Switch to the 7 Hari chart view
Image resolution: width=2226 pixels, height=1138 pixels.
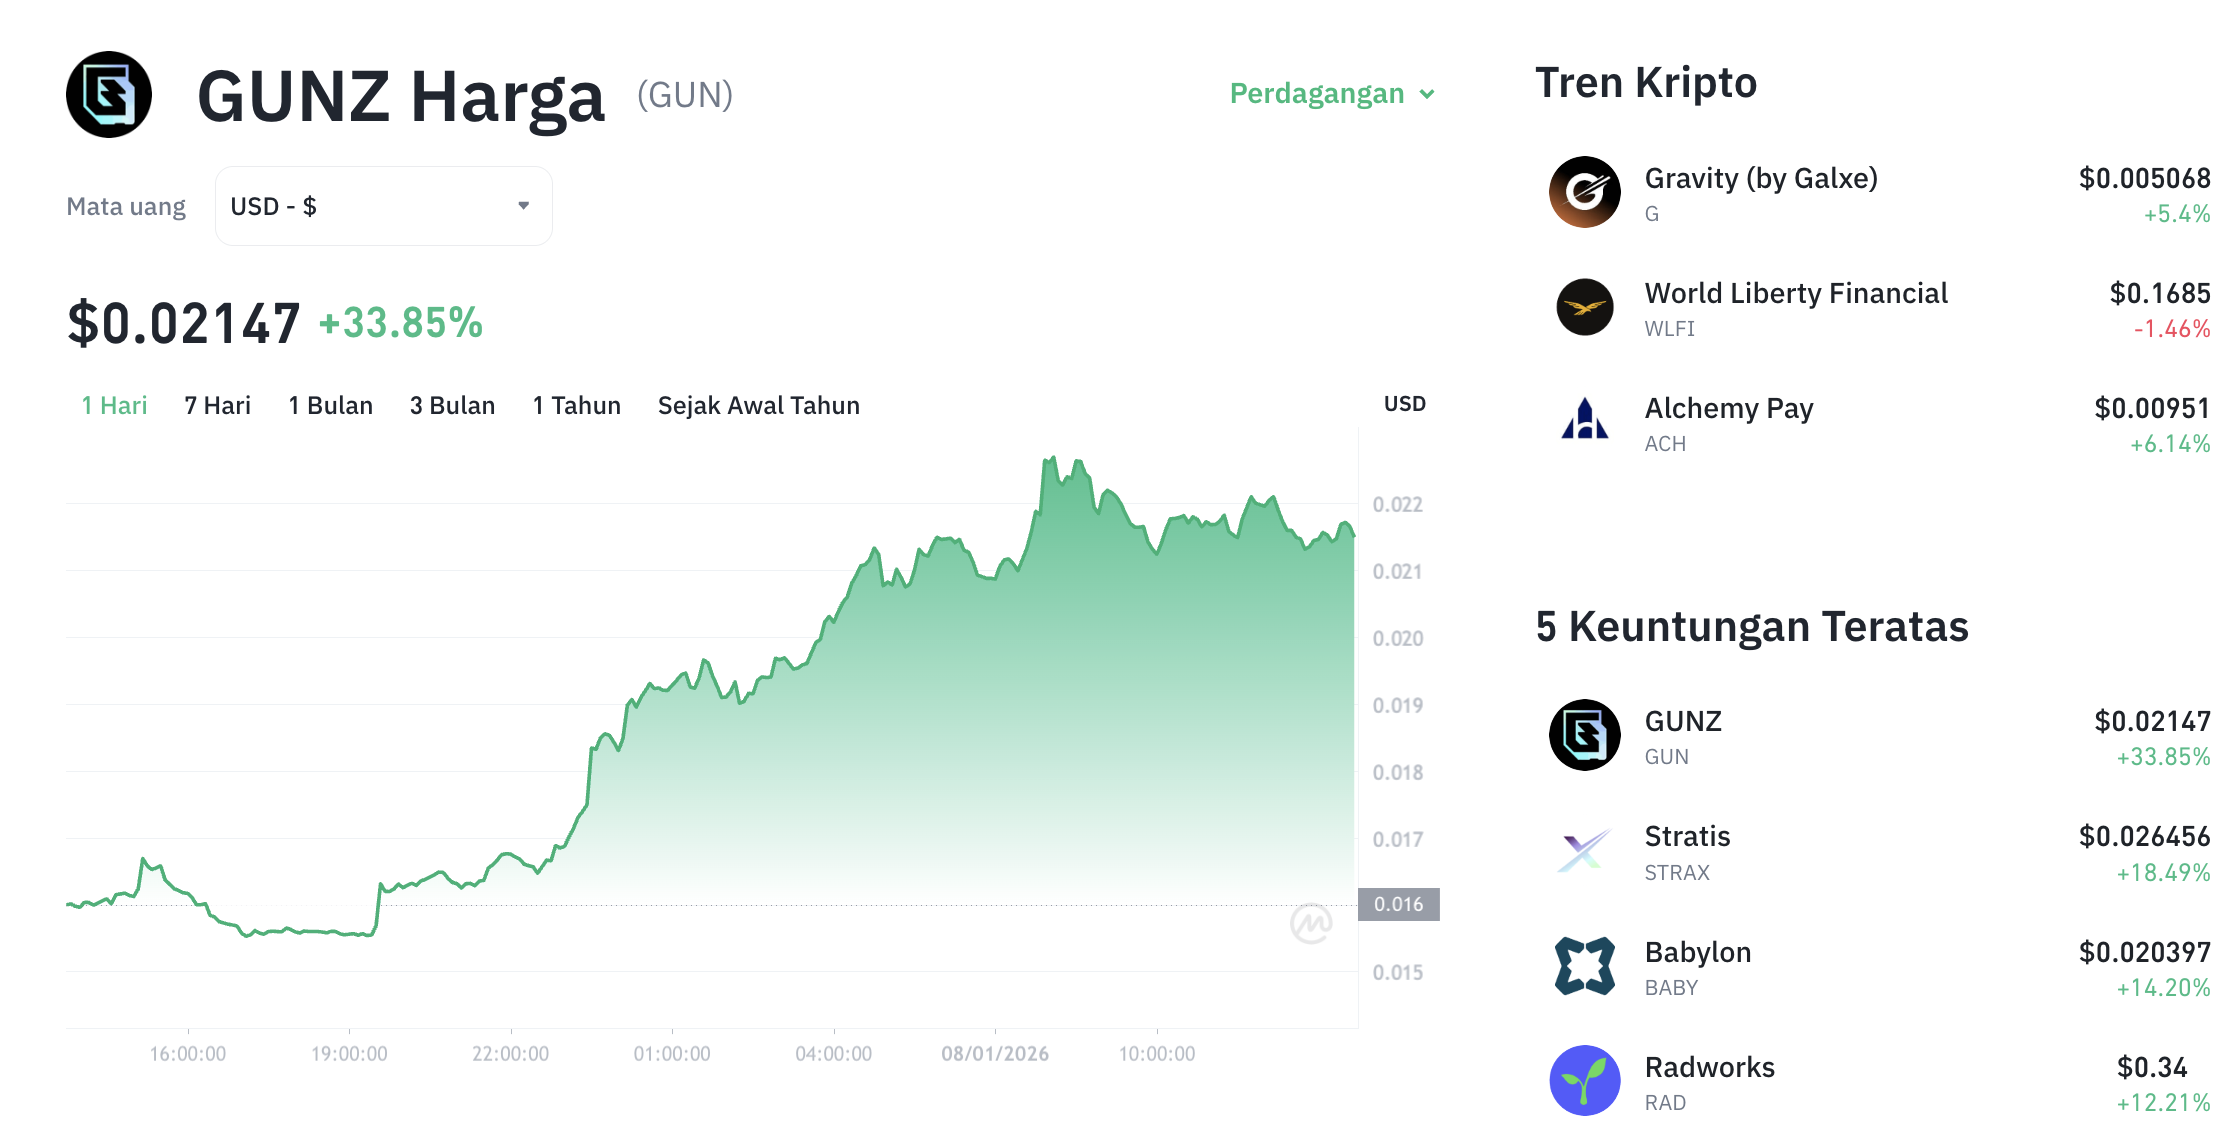coord(217,405)
